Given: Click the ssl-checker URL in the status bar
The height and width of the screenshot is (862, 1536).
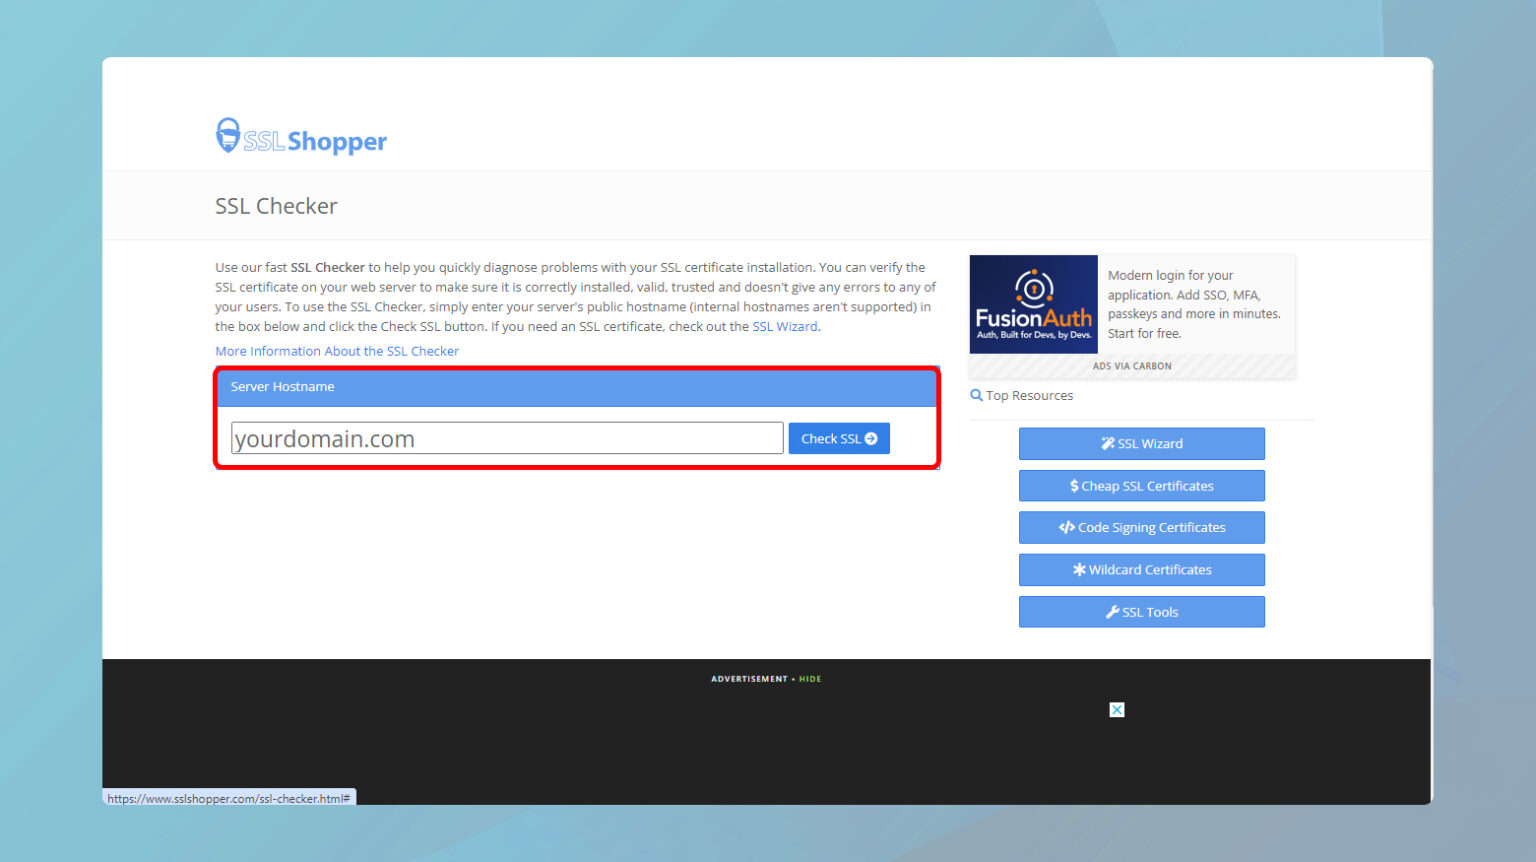Looking at the screenshot, I should click(228, 797).
